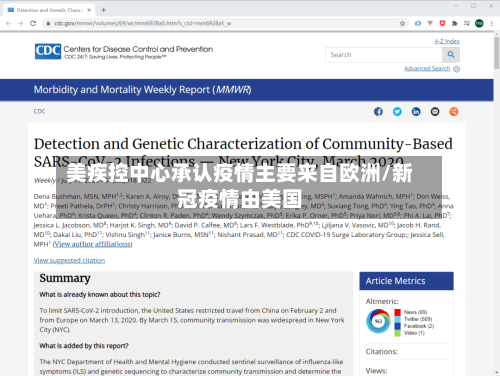Viewport: 500px width, 376px height.
Task: Click the search magnifier button
Action: pyautogui.click(x=451, y=55)
